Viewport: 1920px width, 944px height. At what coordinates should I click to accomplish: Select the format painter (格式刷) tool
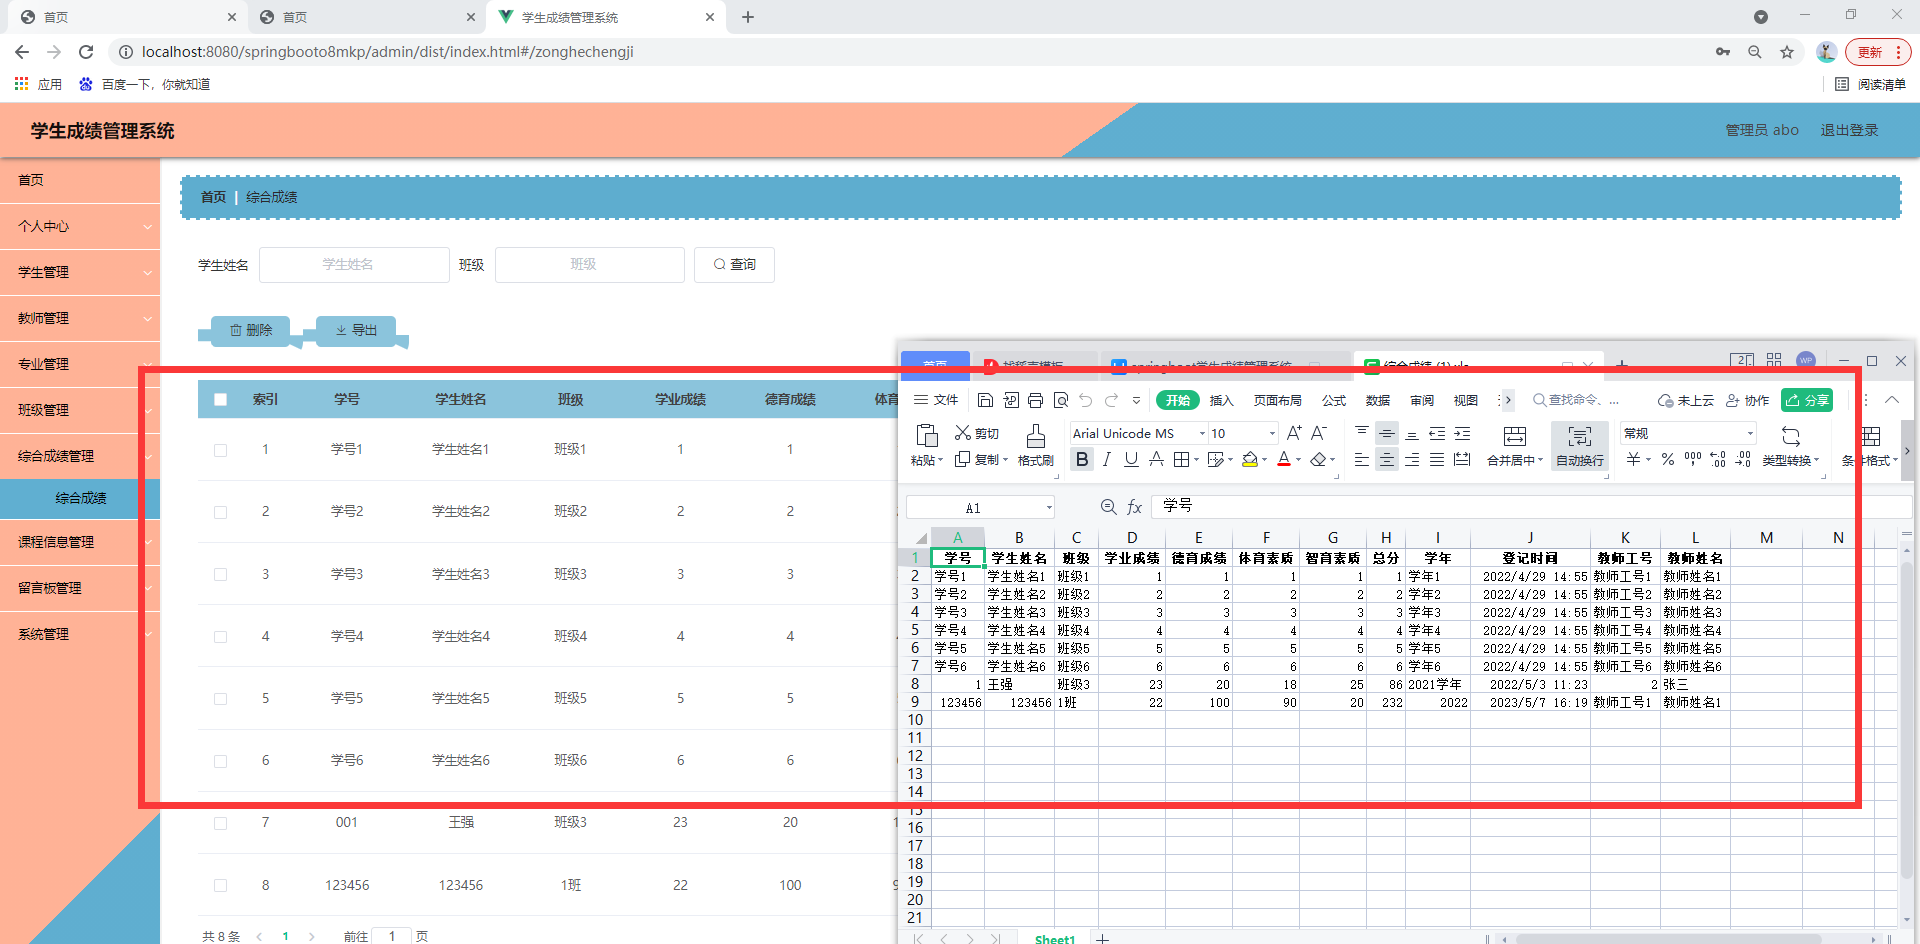[x=1035, y=445]
